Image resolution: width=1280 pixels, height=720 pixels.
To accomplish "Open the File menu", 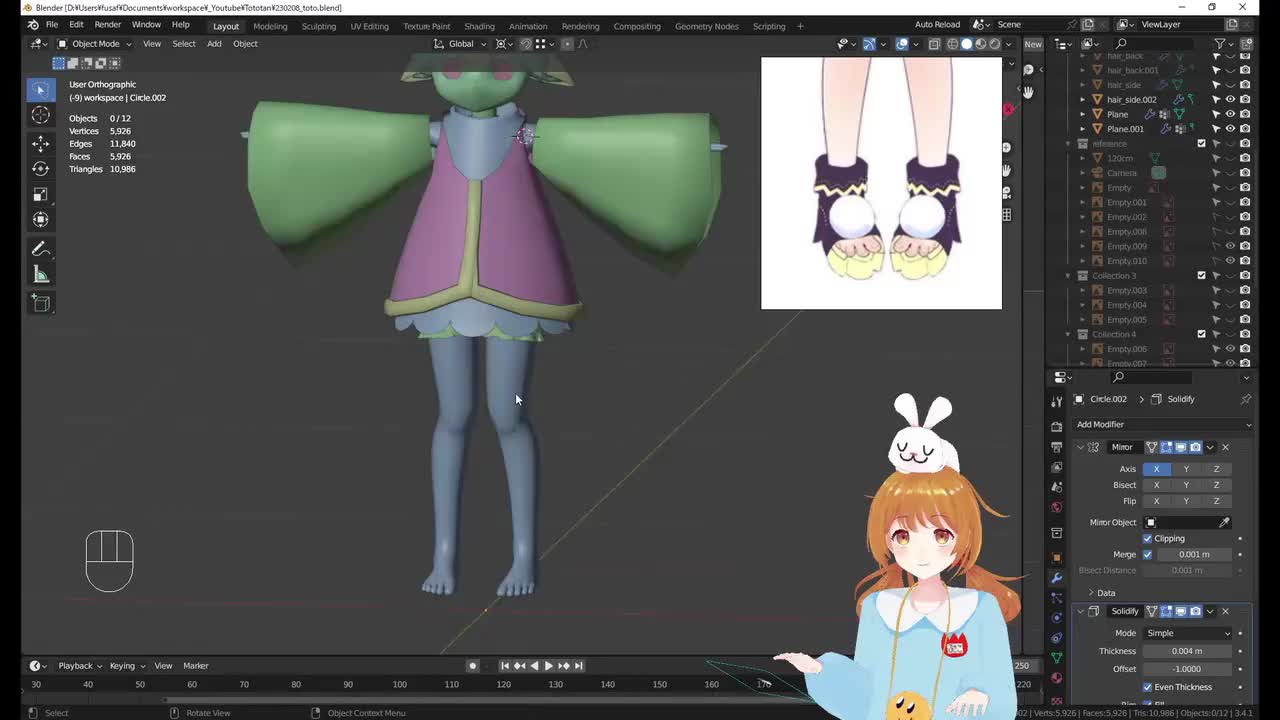I will pos(51,24).
